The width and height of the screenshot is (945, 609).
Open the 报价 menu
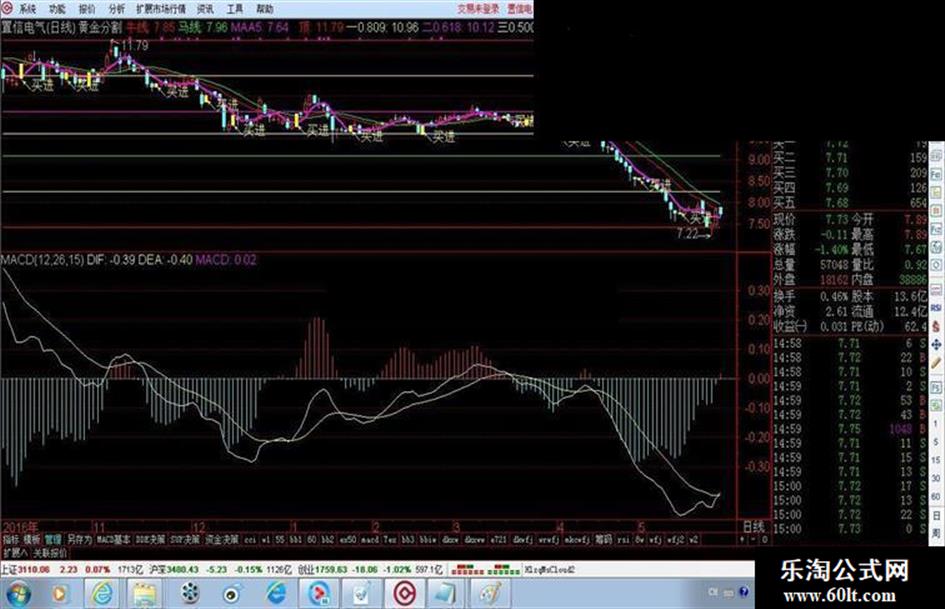coord(87,9)
